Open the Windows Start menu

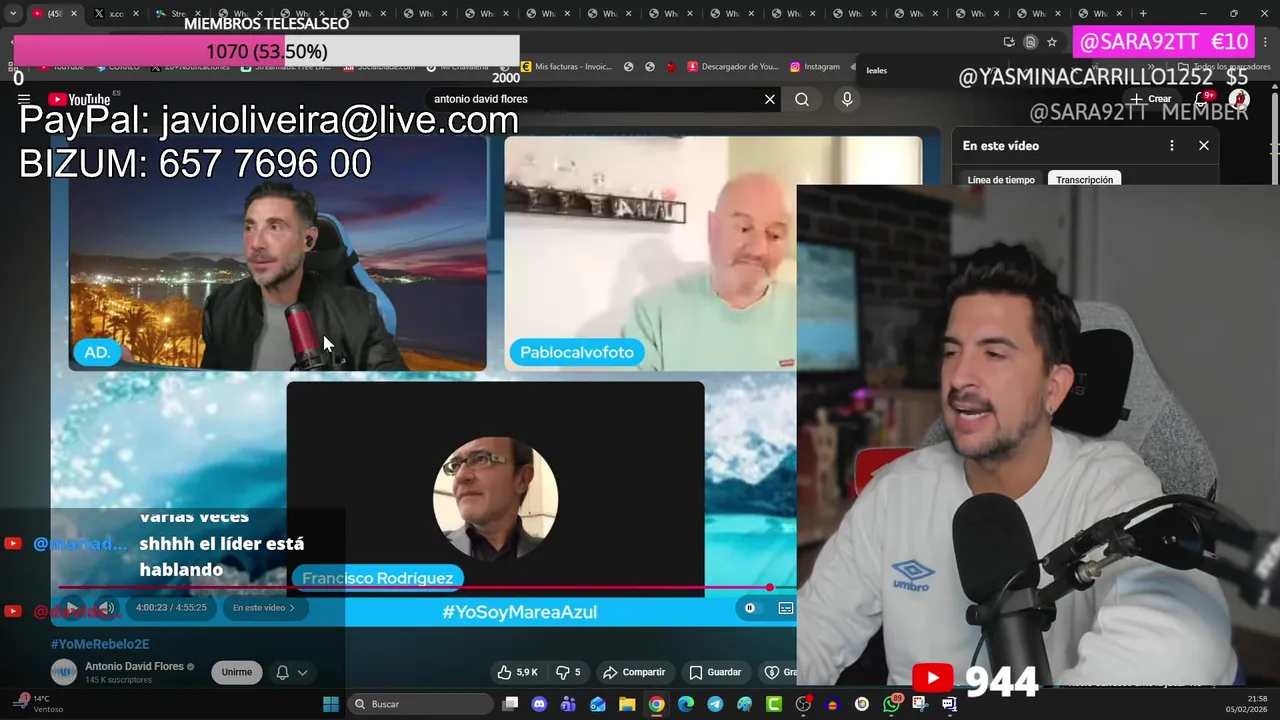(331, 704)
